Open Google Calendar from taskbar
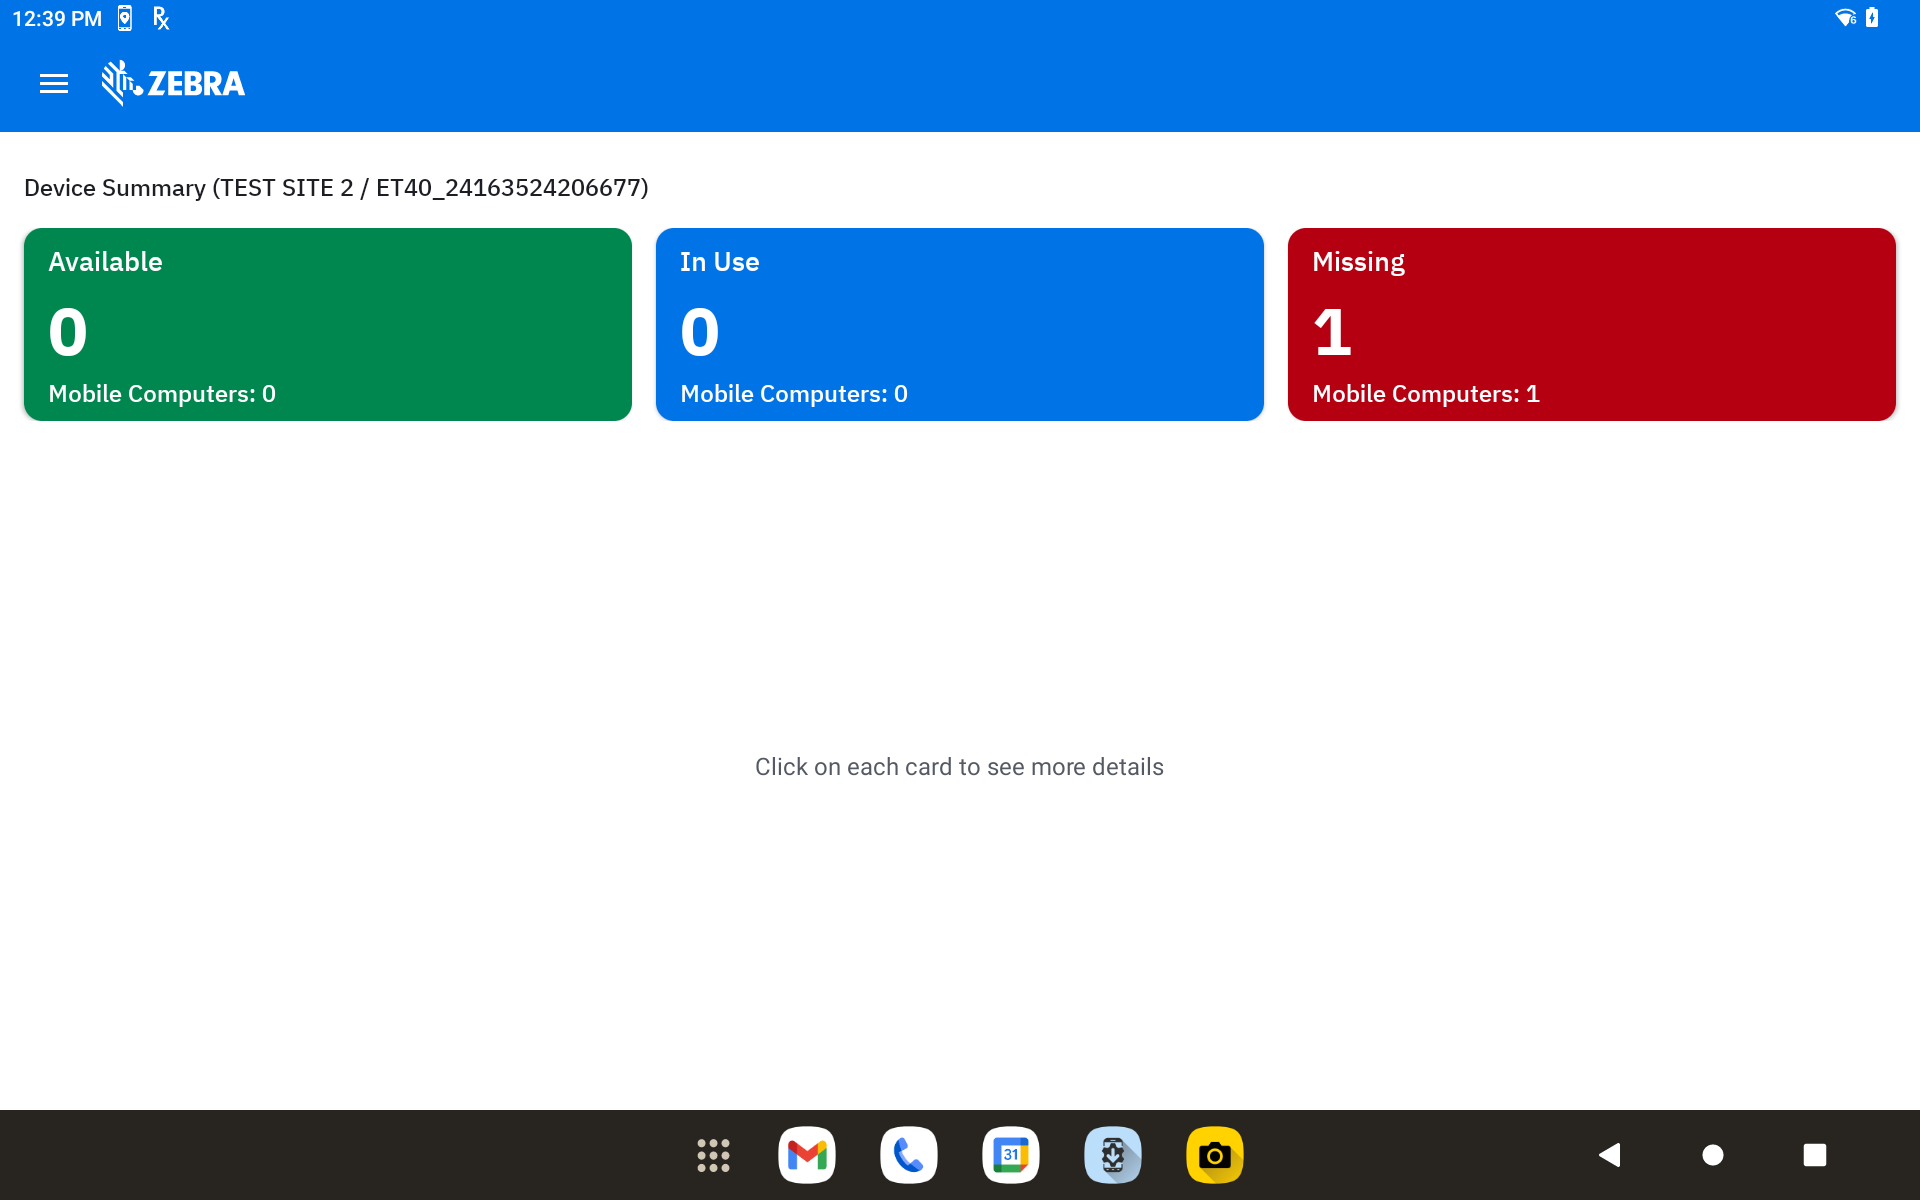The width and height of the screenshot is (1920, 1200). click(1011, 1155)
